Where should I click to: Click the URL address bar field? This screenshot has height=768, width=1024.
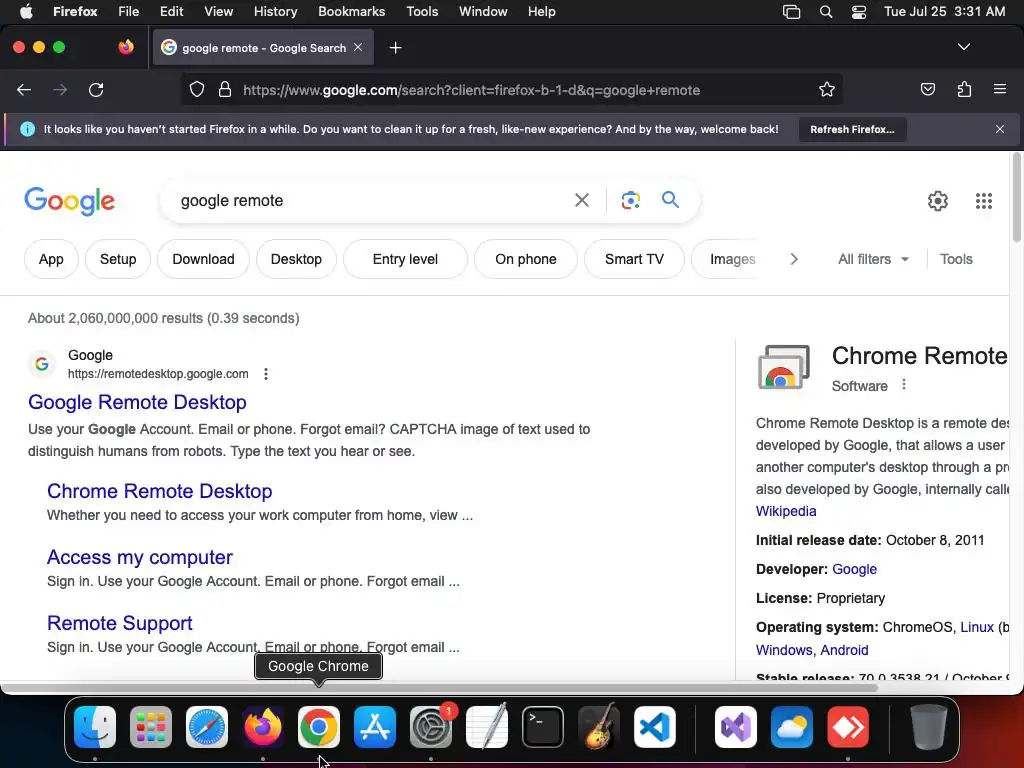(x=513, y=90)
